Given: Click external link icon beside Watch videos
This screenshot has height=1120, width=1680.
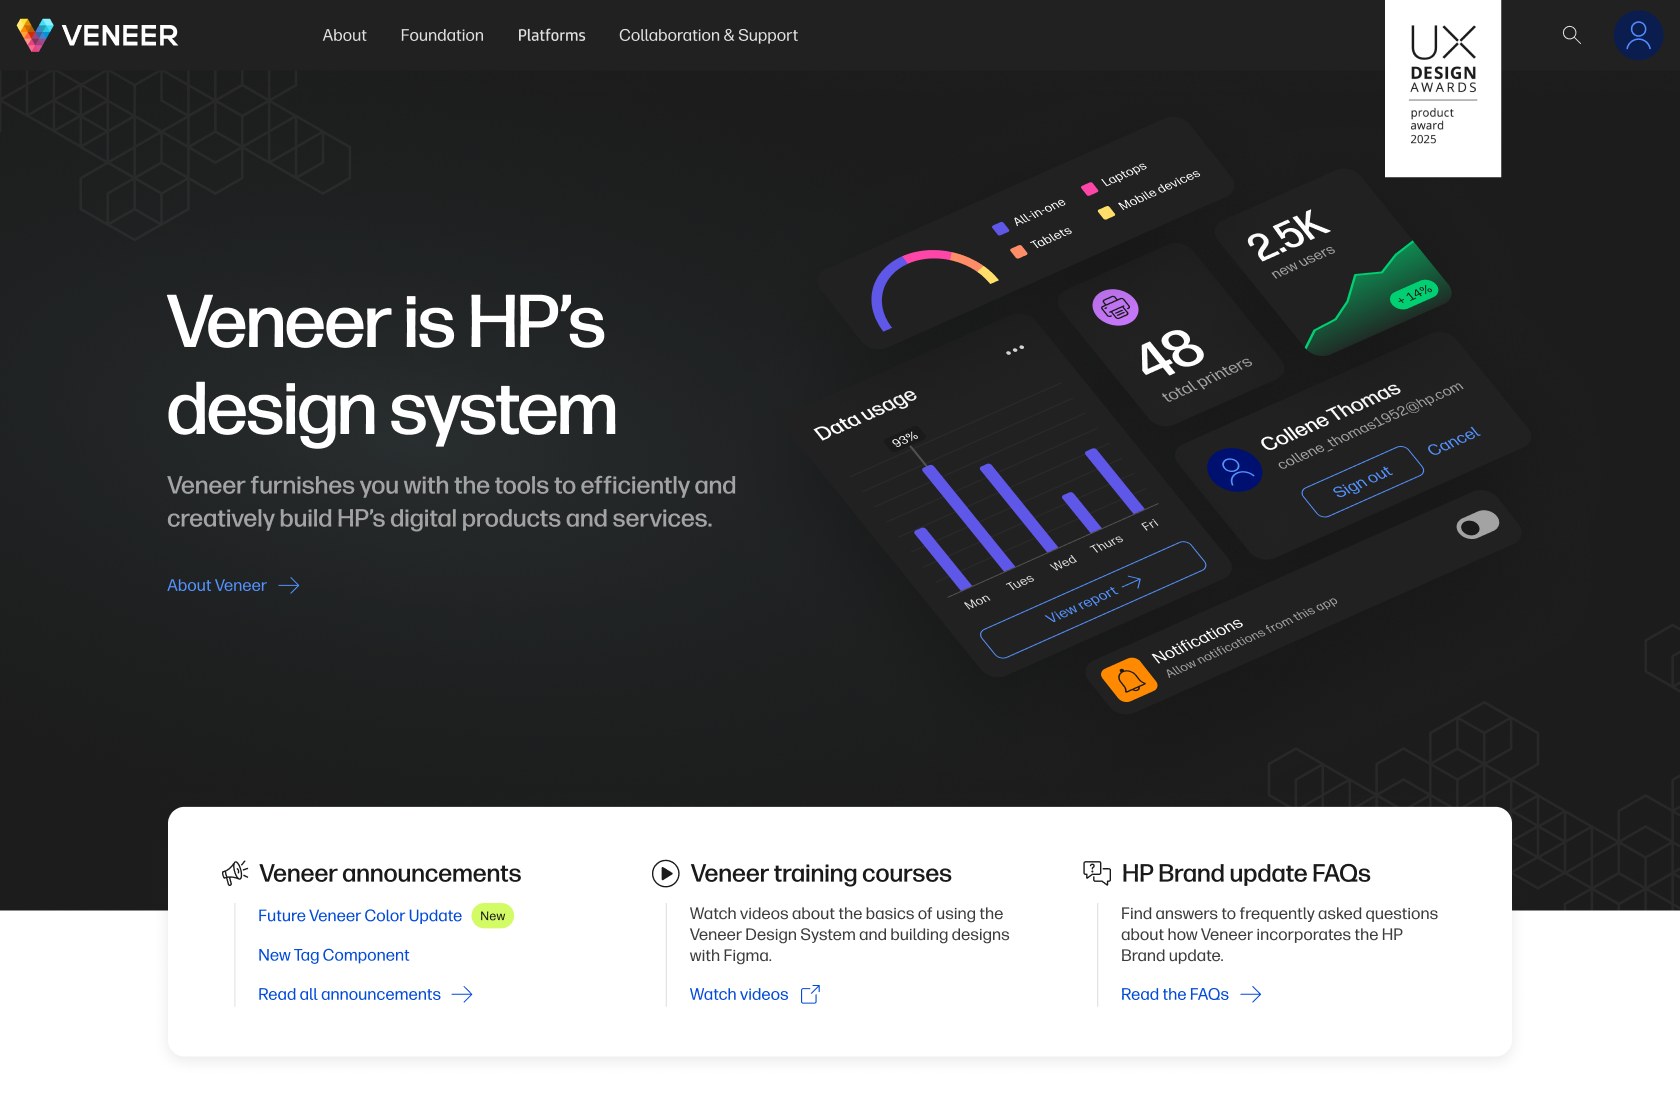Looking at the screenshot, I should click(x=810, y=994).
